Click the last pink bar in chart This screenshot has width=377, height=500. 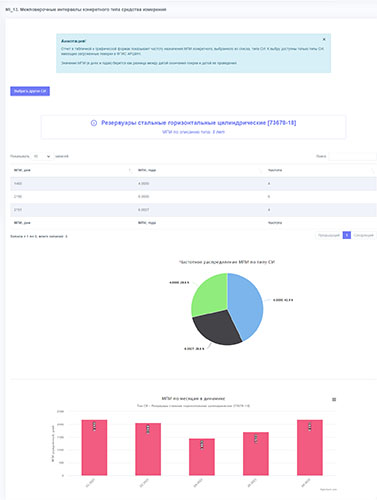pos(310,447)
